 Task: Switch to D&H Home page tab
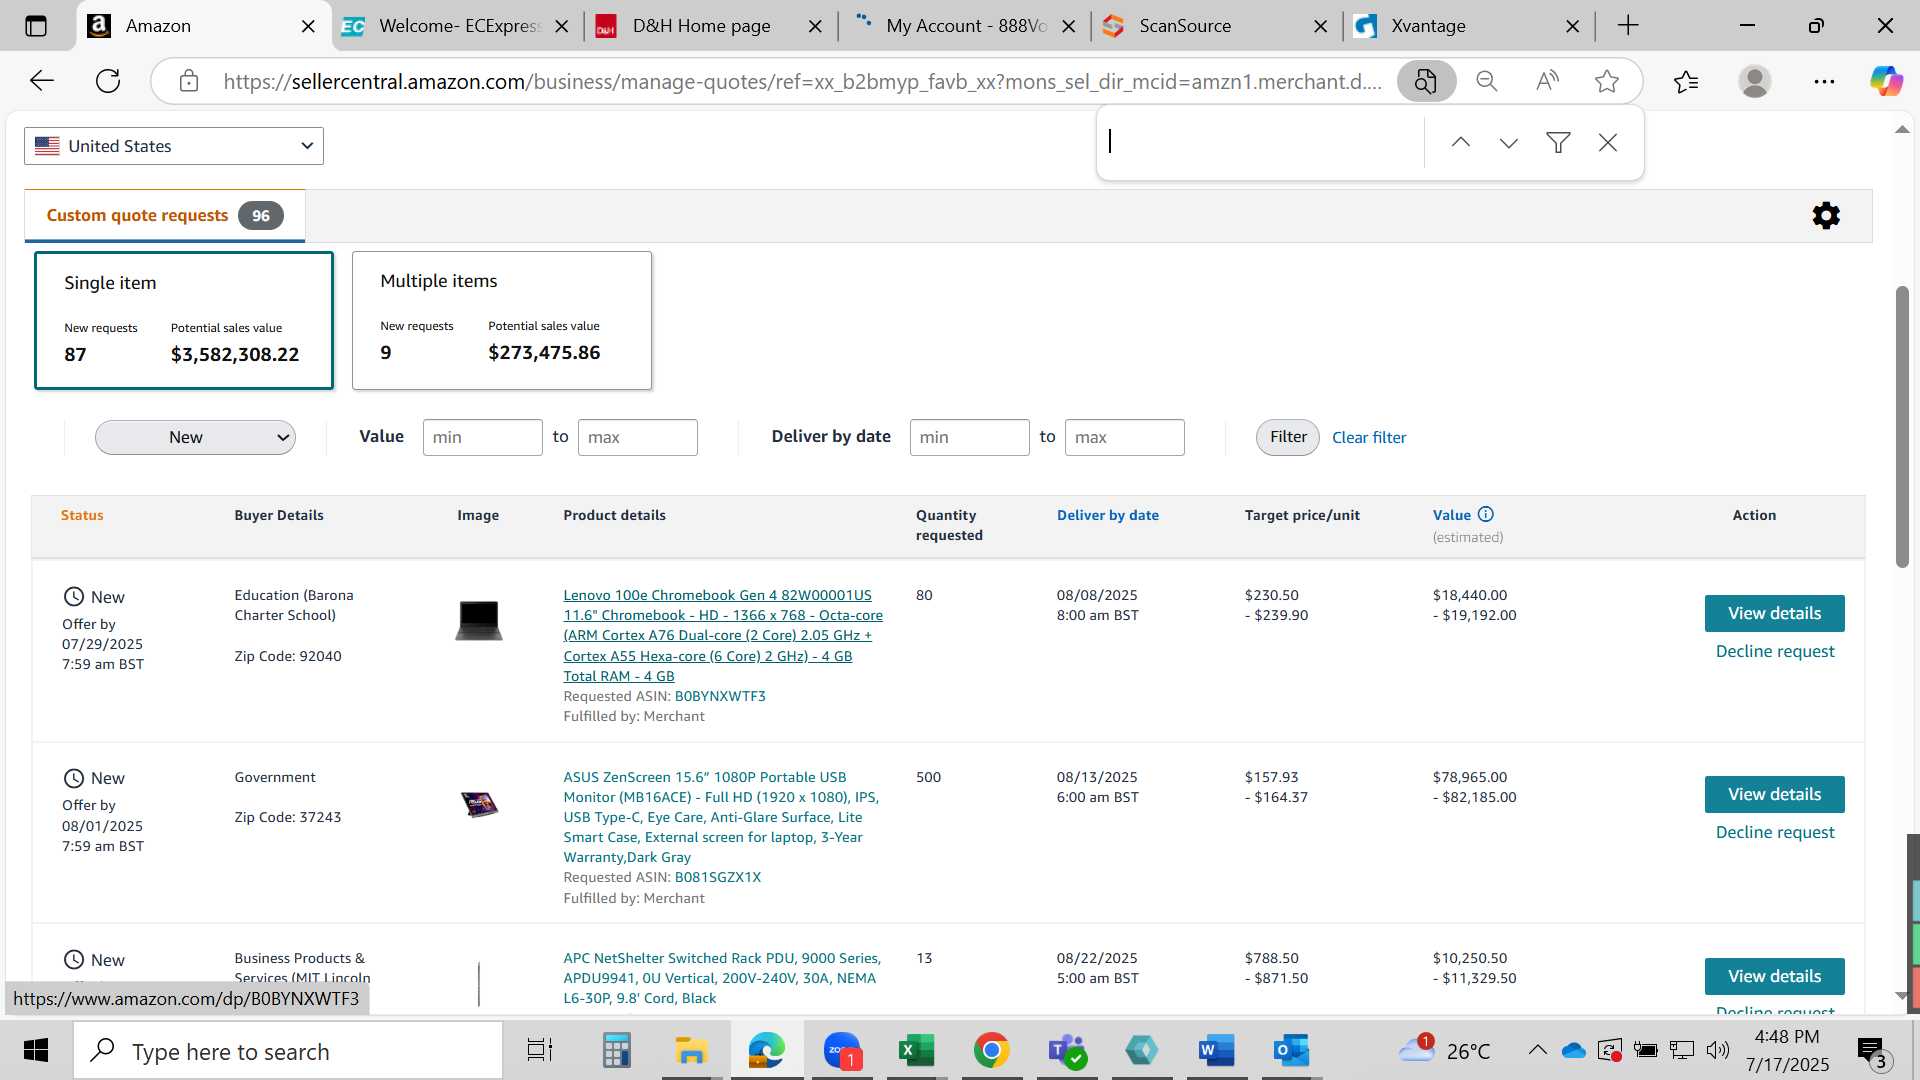(709, 26)
